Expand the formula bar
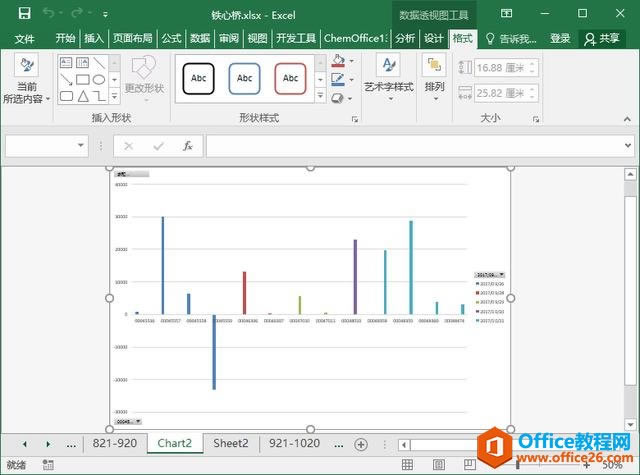640x475 pixels. [x=628, y=145]
